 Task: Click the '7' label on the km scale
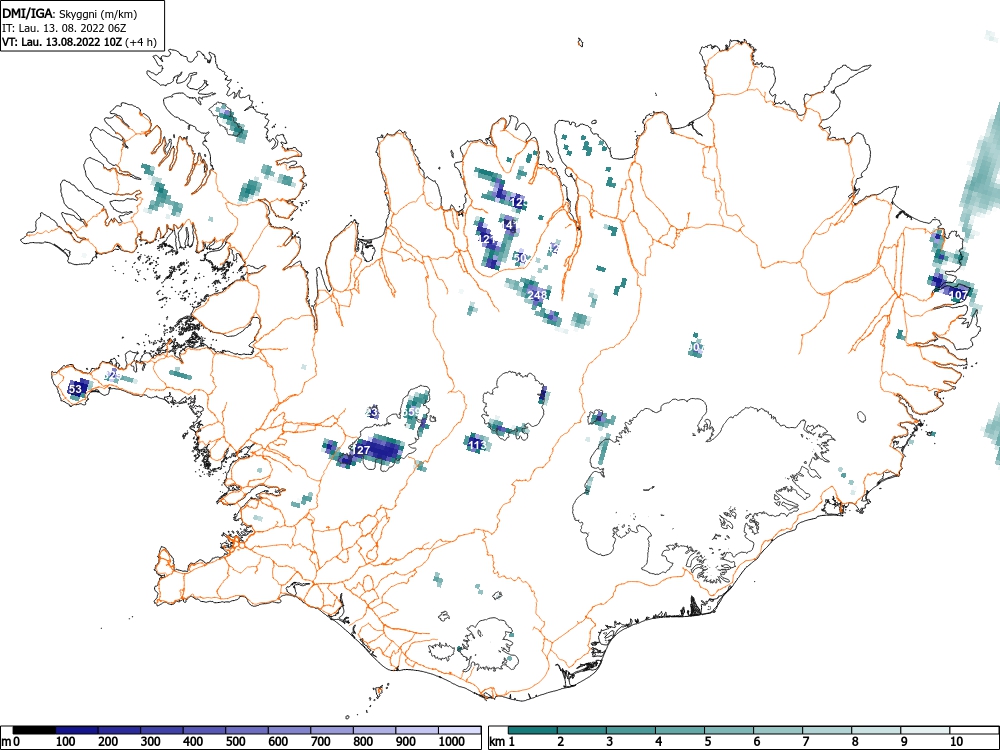[x=805, y=742]
